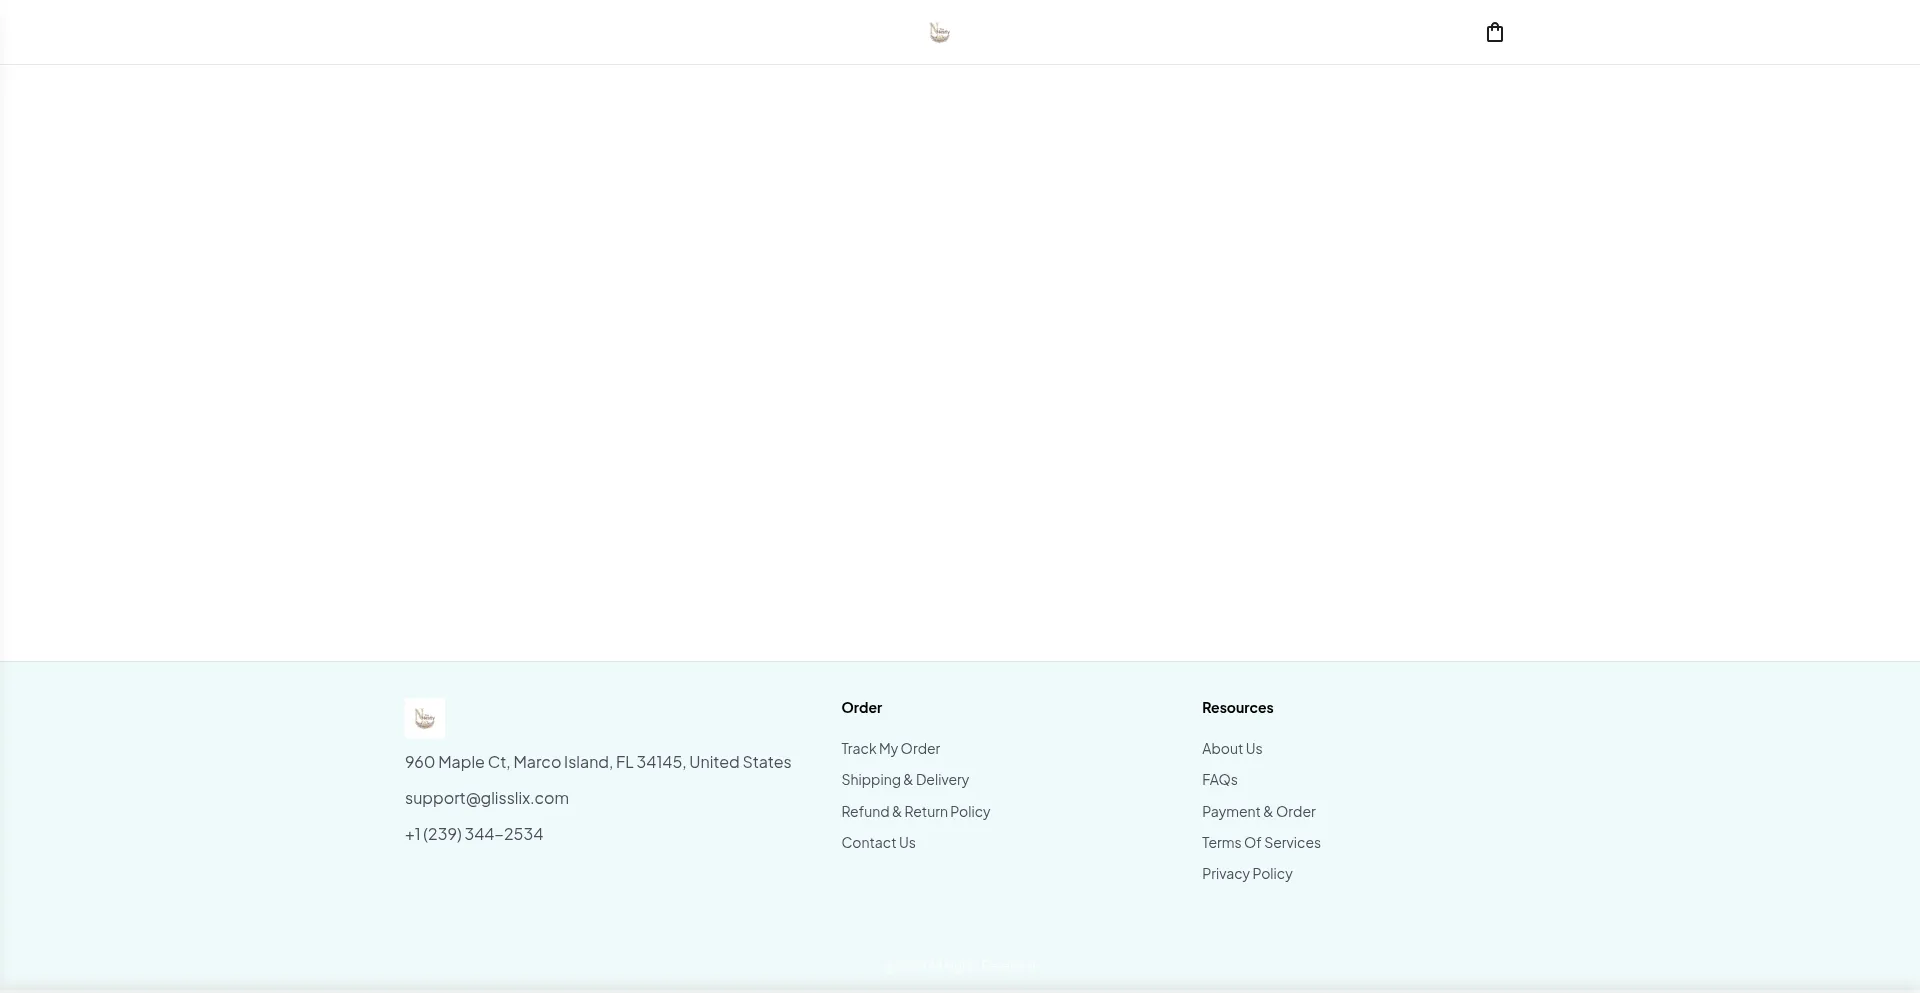Click the support@glisslix.com email address
1920x993 pixels.
(x=487, y=798)
